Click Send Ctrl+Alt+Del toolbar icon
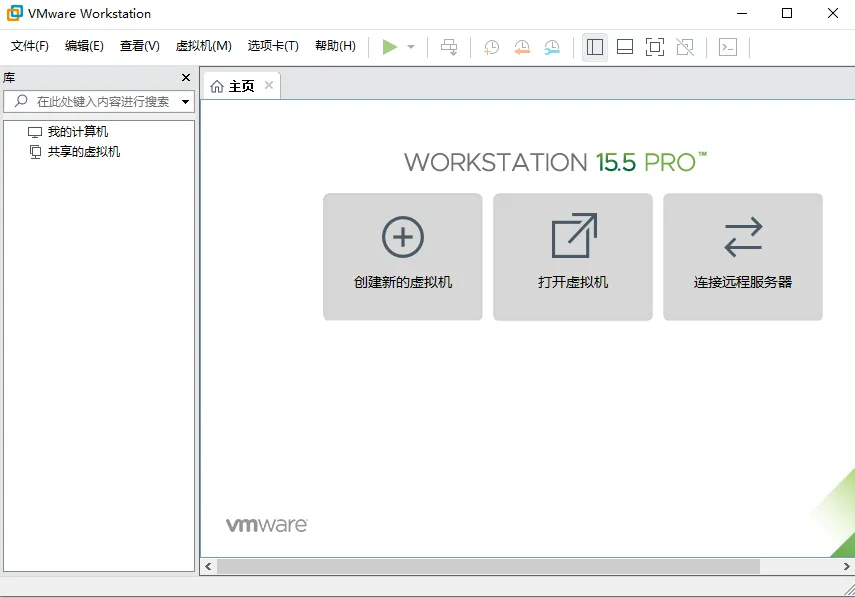The height and width of the screenshot is (598, 855). pos(449,47)
